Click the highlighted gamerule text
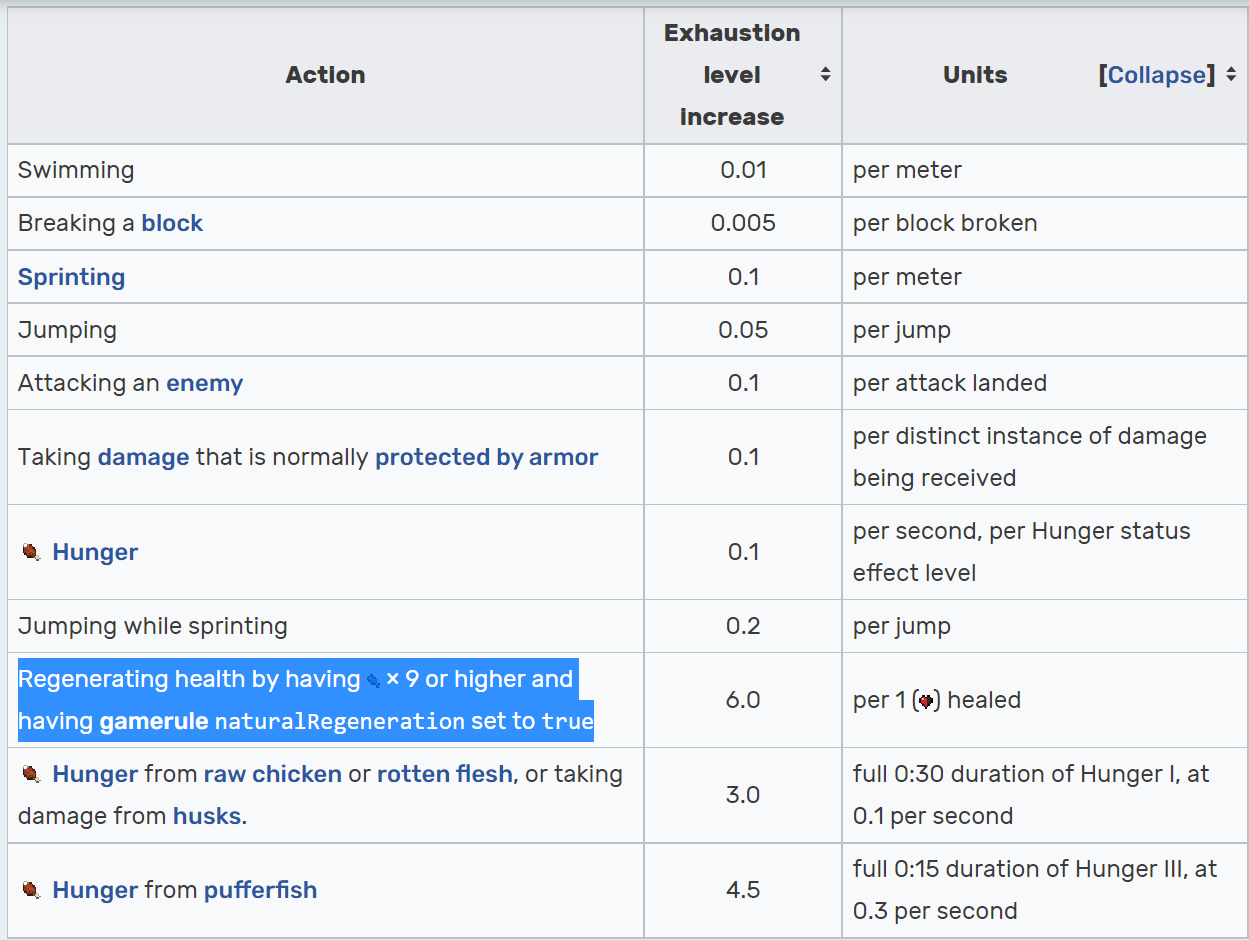This screenshot has width=1249, height=940. (x=154, y=721)
